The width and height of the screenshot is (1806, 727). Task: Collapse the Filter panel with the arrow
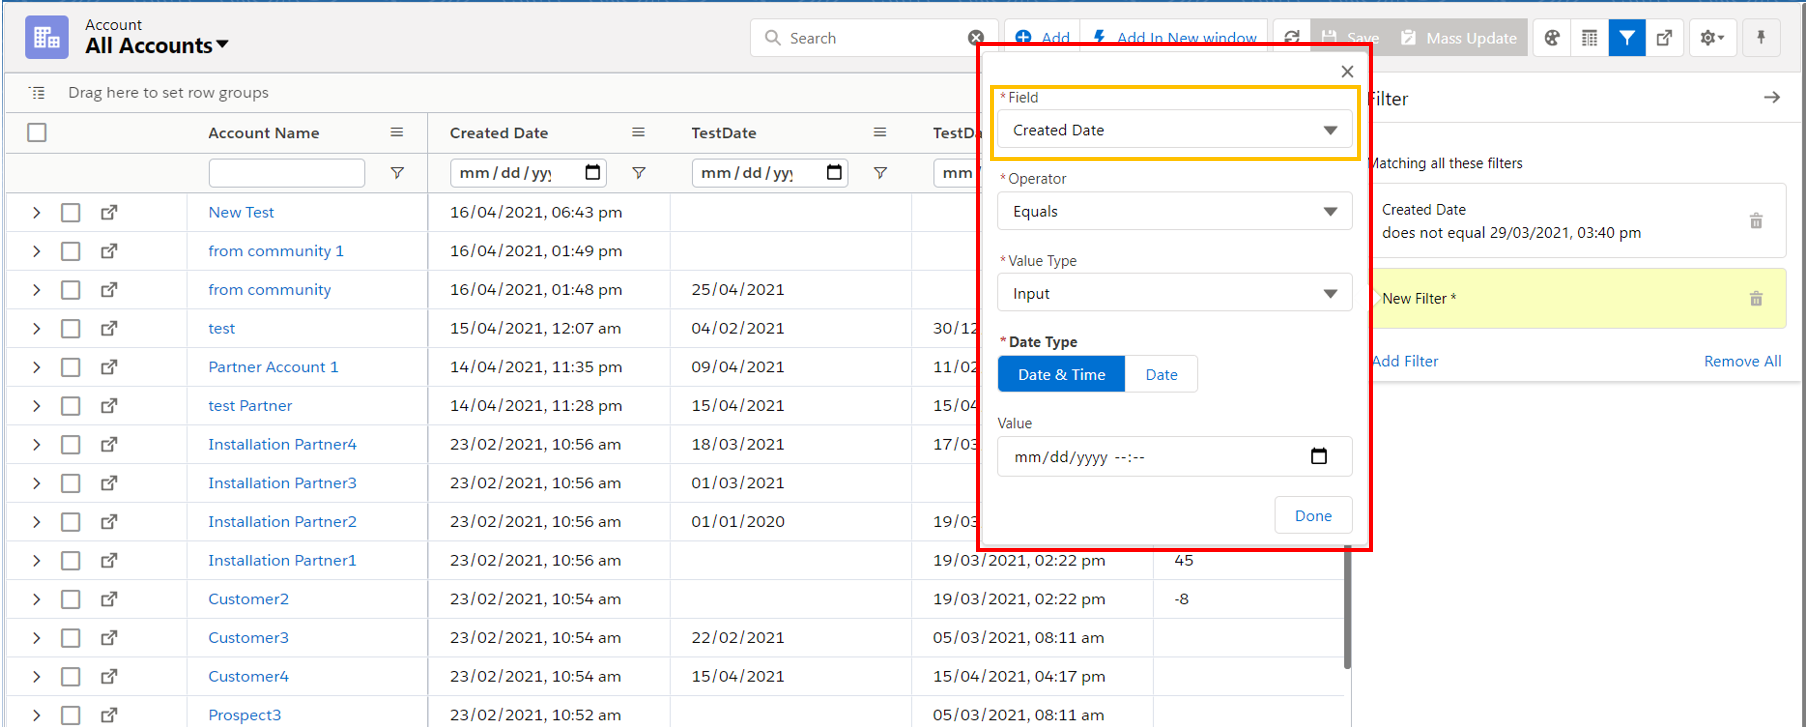1771,98
